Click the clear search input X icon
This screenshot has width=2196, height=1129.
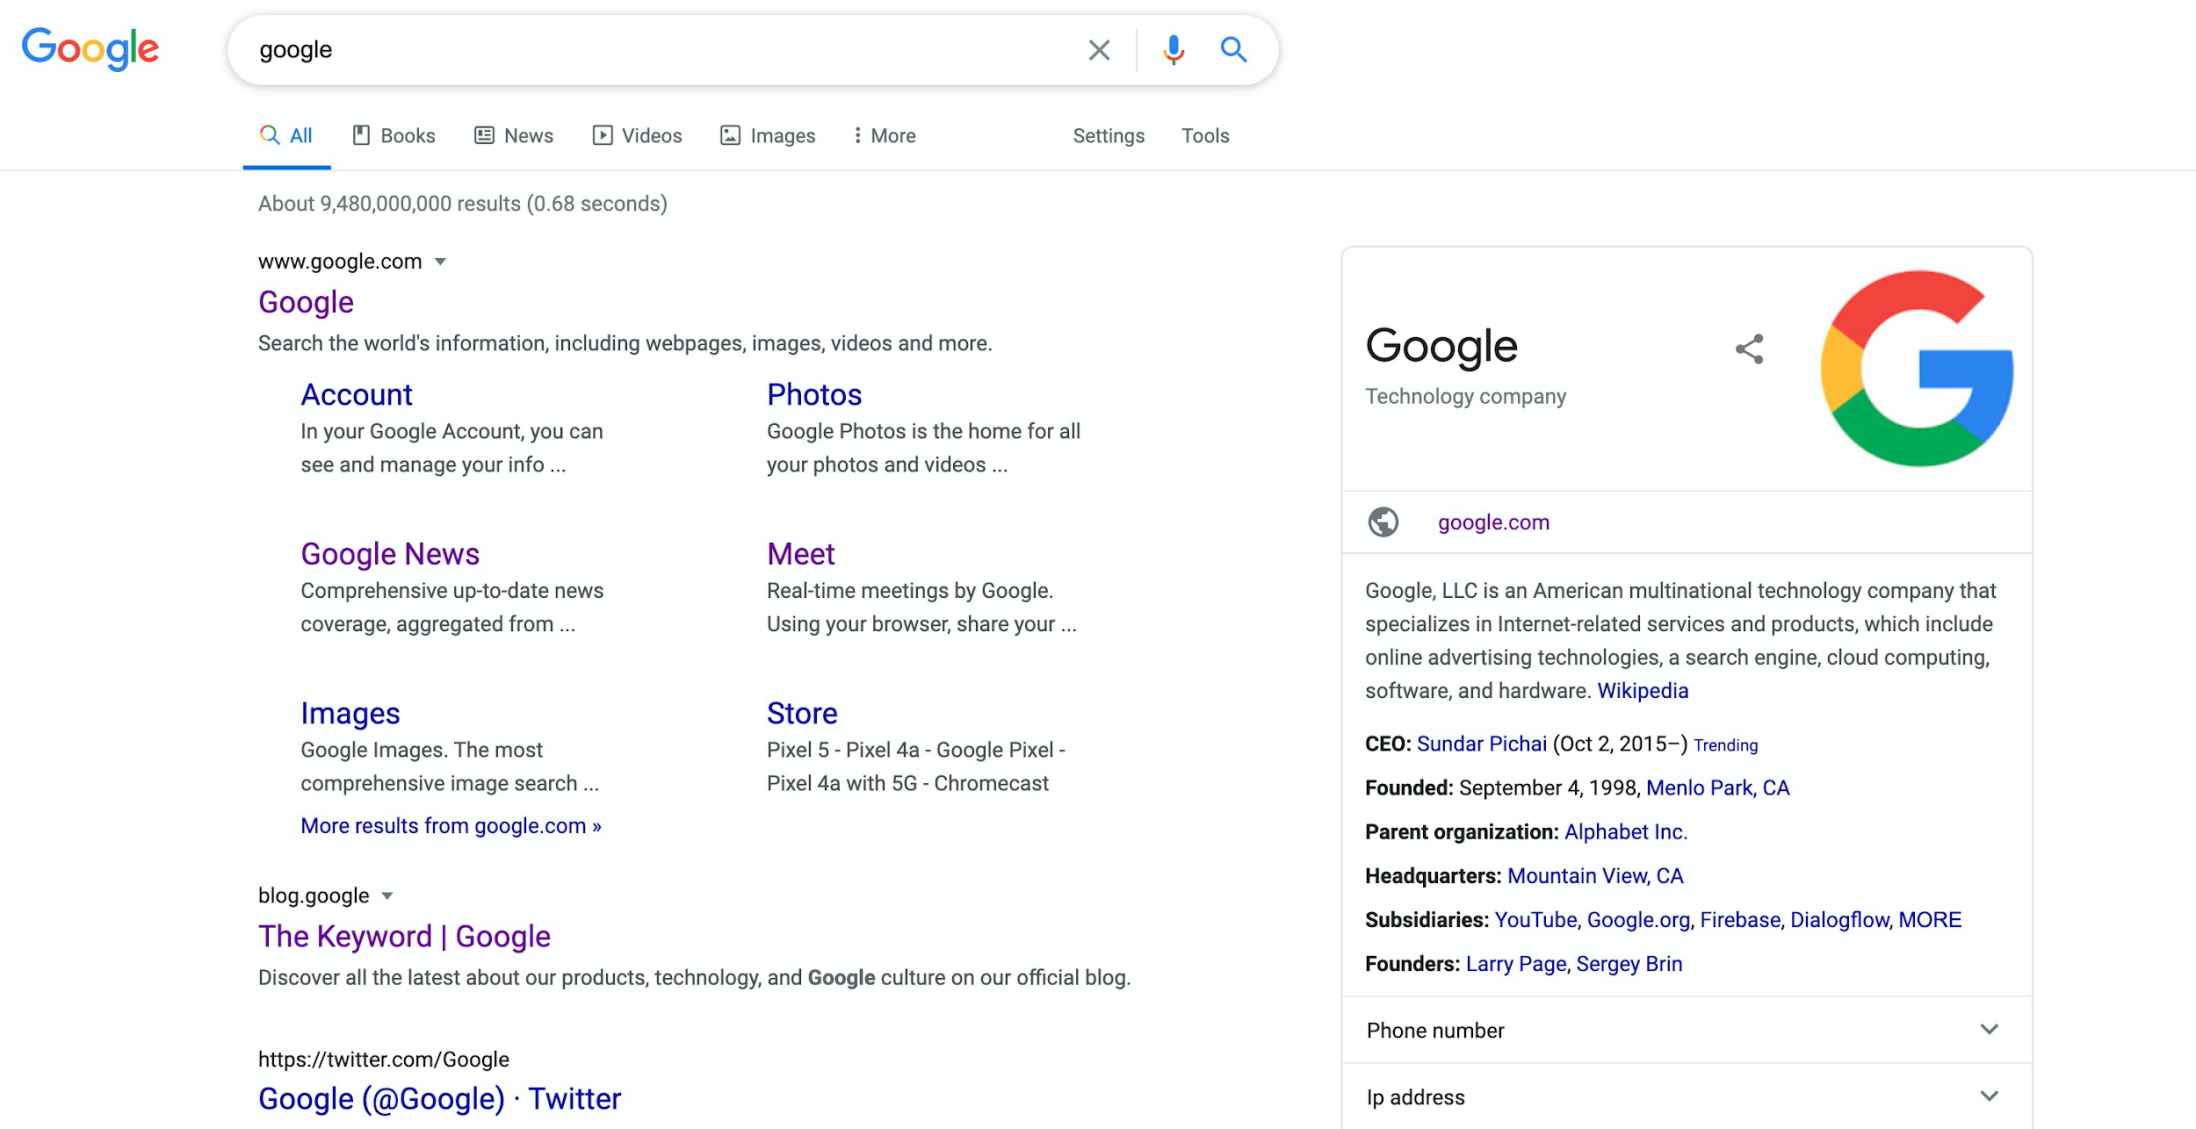1097,48
